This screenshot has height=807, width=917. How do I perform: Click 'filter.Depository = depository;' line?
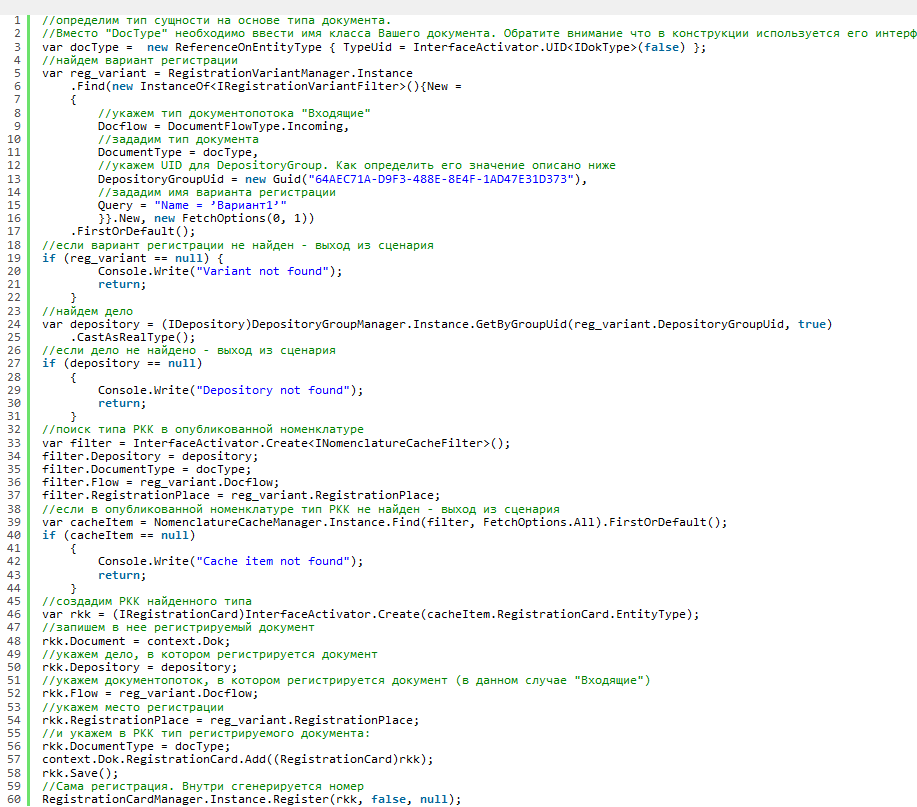[150, 456]
